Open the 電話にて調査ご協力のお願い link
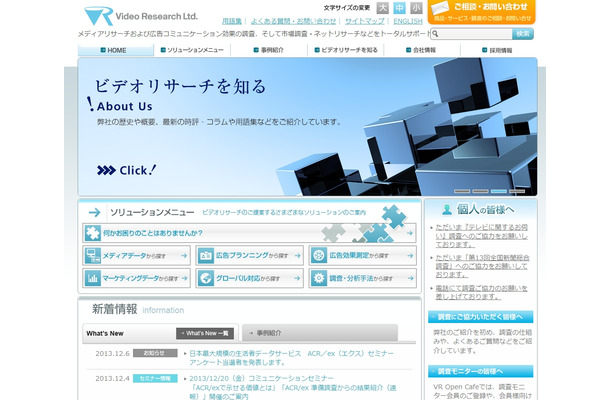Viewport: 610px width, 400px height. click(x=481, y=292)
